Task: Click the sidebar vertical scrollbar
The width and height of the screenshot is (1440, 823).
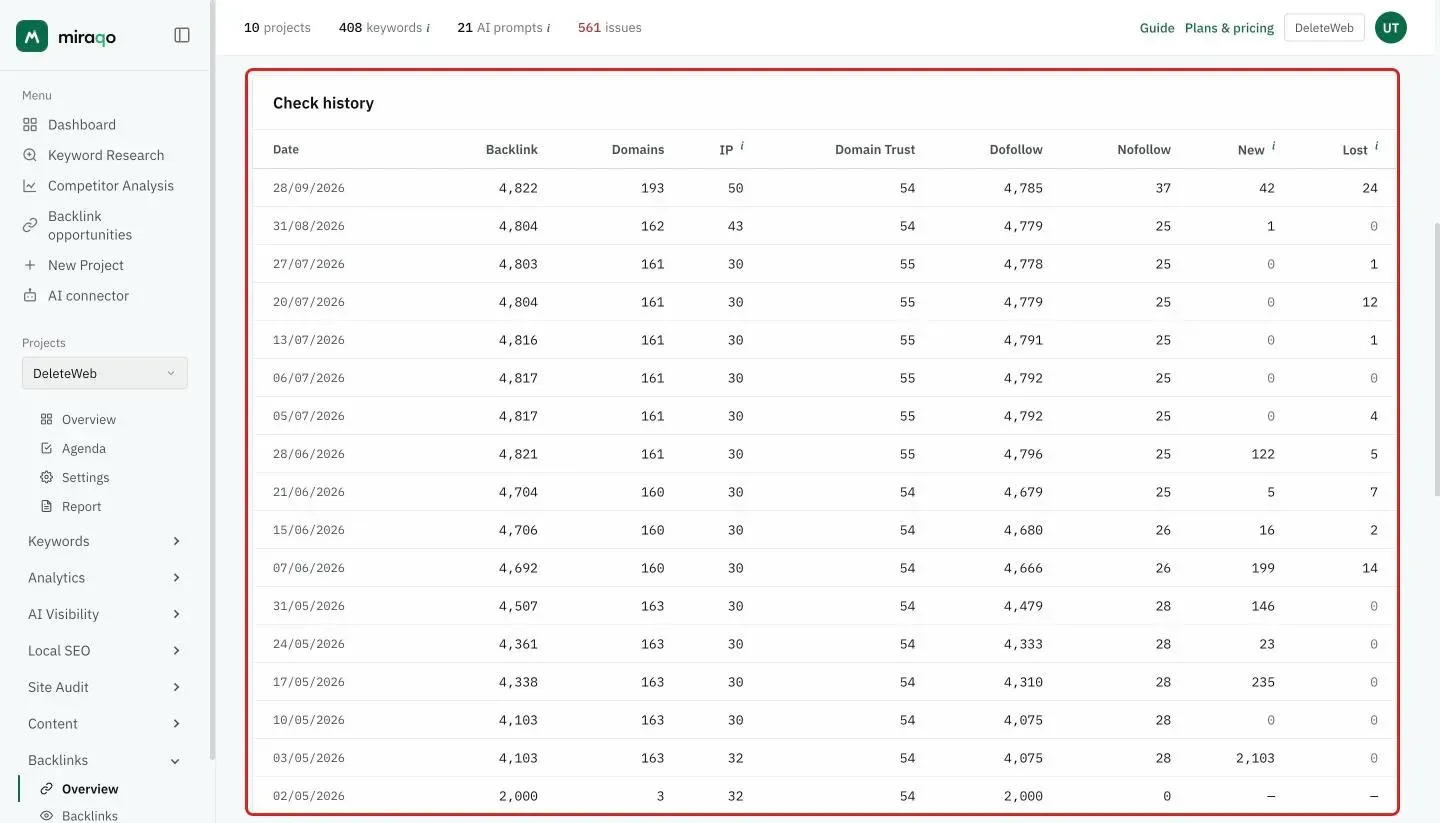Action: [212, 380]
